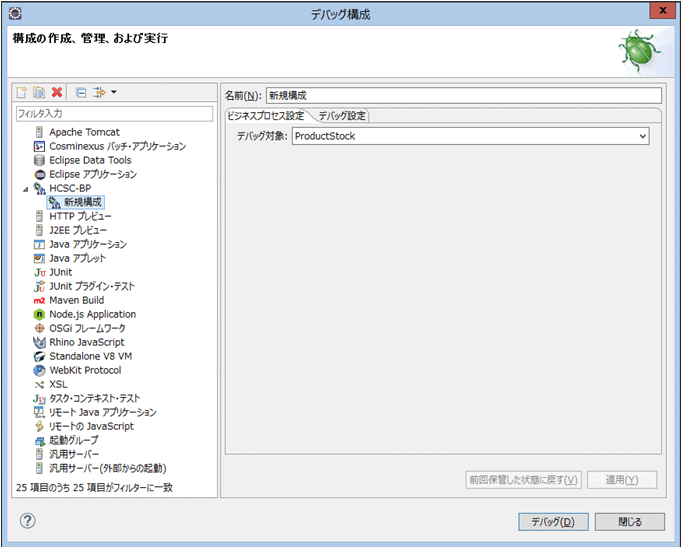Click the Rhino JavaScript icon
The image size is (682, 548).
point(40,342)
